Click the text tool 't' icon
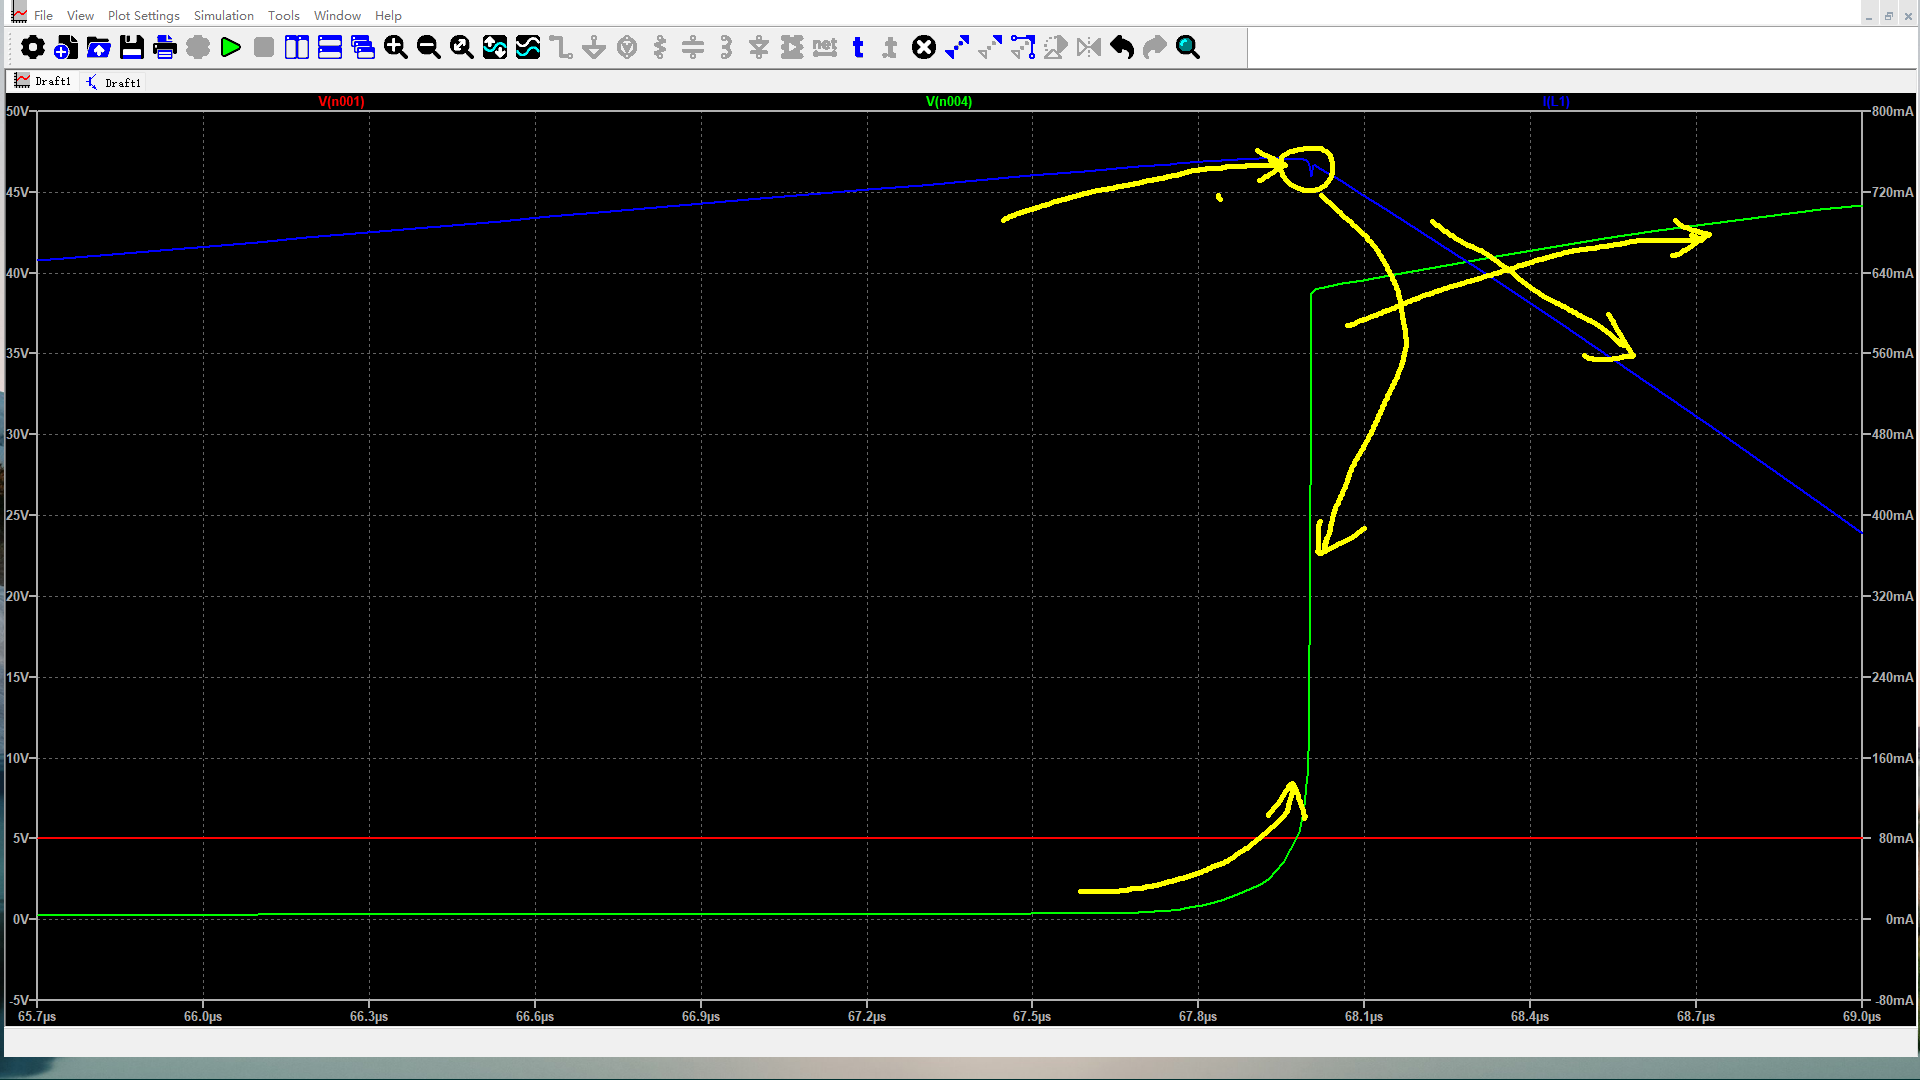 coord(858,47)
